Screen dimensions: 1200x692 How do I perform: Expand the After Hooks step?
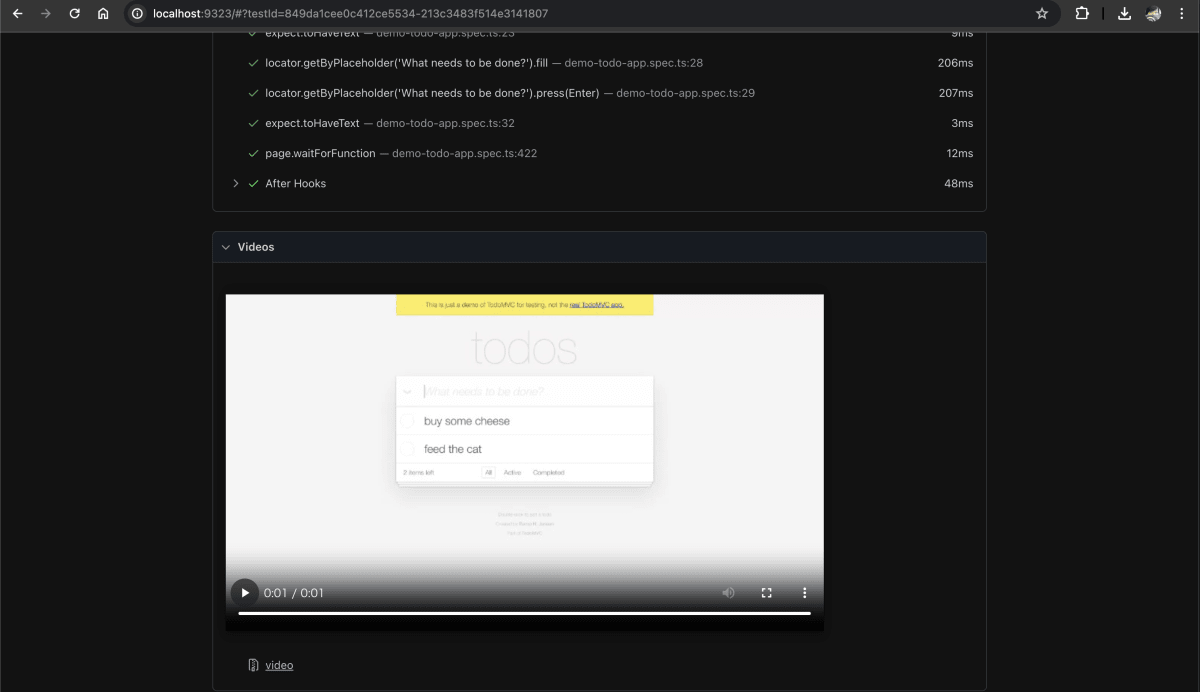(236, 183)
